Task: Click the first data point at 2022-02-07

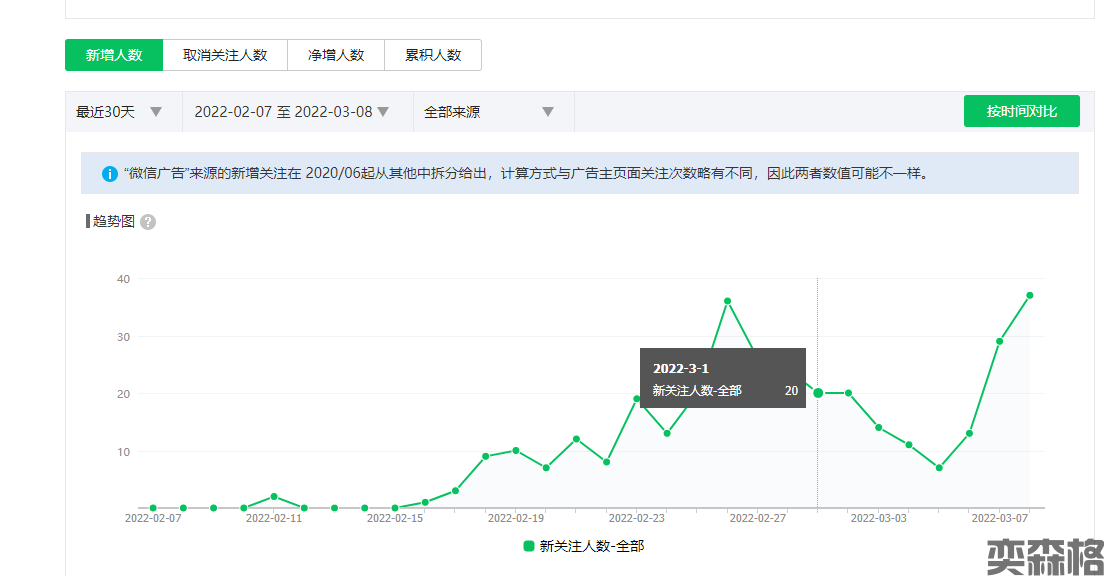Action: 153,508
